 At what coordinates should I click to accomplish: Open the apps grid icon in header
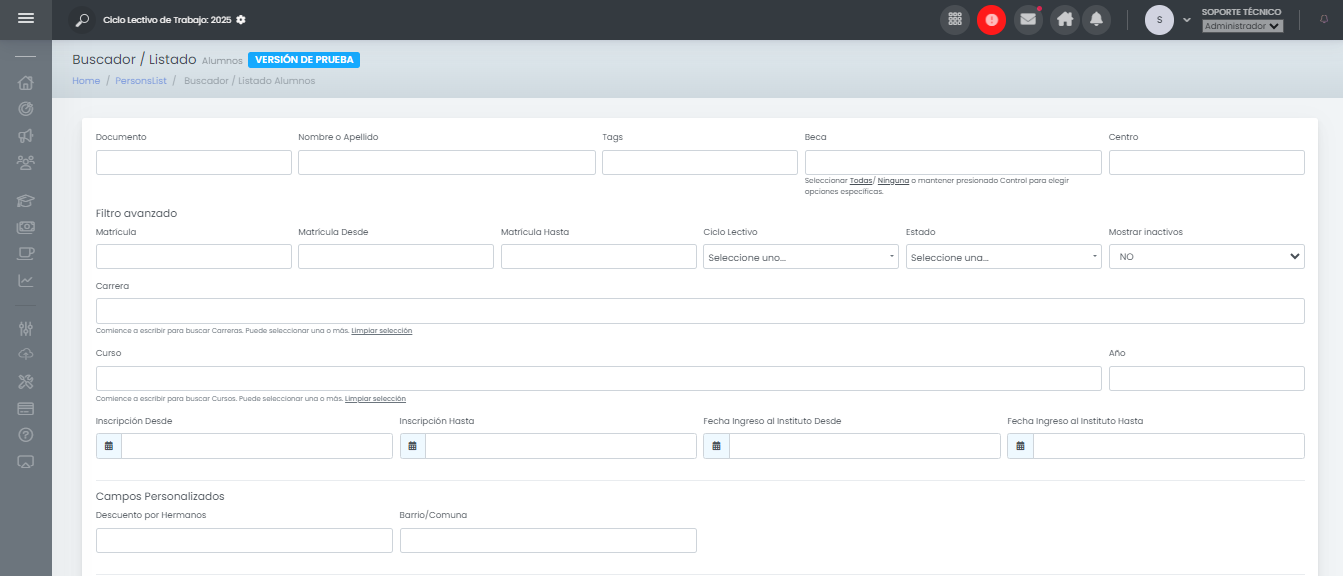(x=955, y=20)
